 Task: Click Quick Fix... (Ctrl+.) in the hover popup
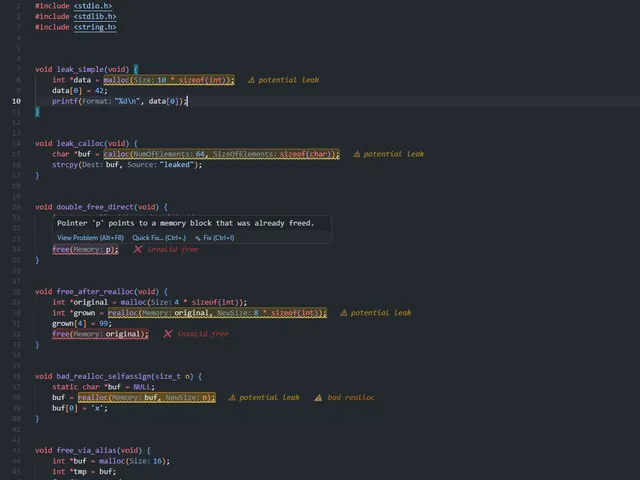(x=159, y=238)
